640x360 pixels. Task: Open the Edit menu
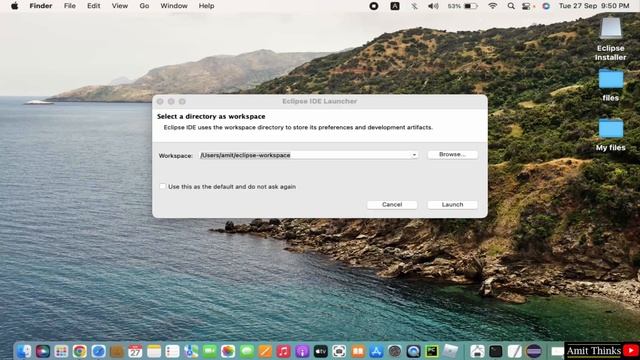click(93, 6)
